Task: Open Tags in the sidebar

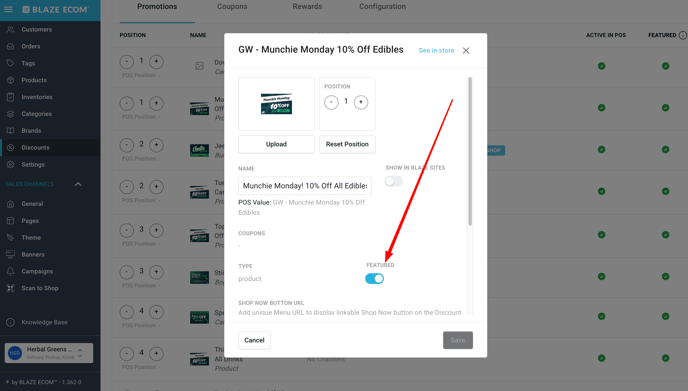Action: pyautogui.click(x=28, y=63)
